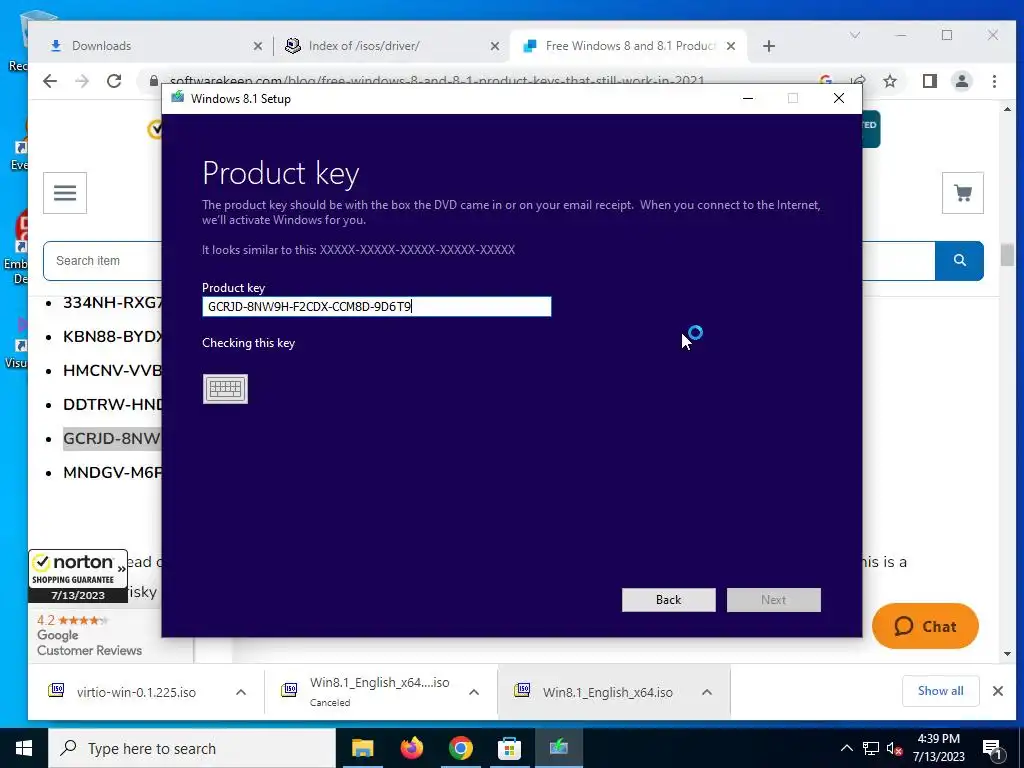This screenshot has width=1024, height=768.
Task: Open Microsoft Store from the taskbar
Action: (x=509, y=748)
